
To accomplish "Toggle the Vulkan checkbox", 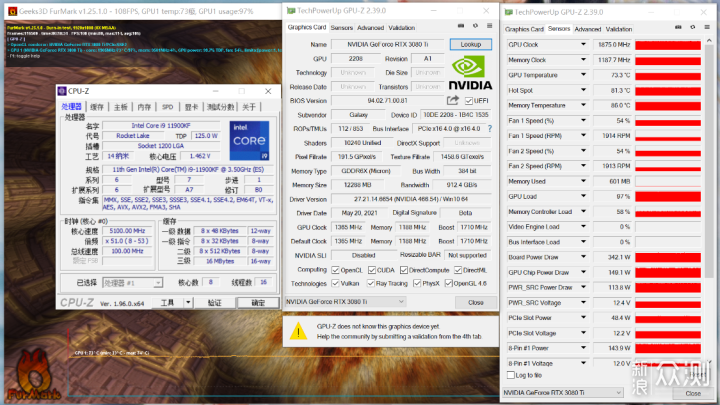I will [335, 283].
